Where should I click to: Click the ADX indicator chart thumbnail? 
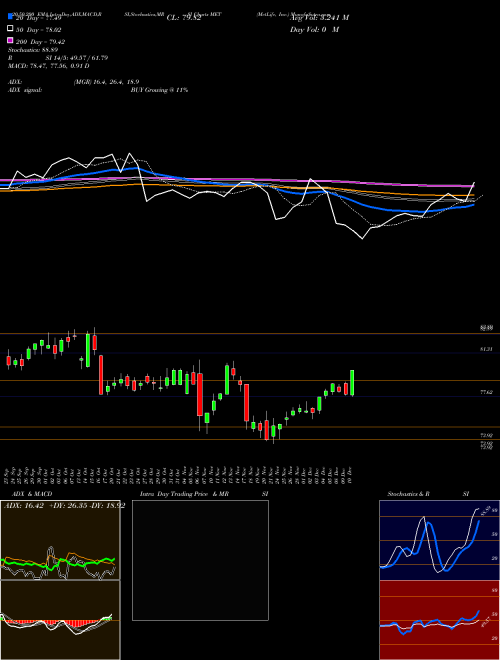60,540
